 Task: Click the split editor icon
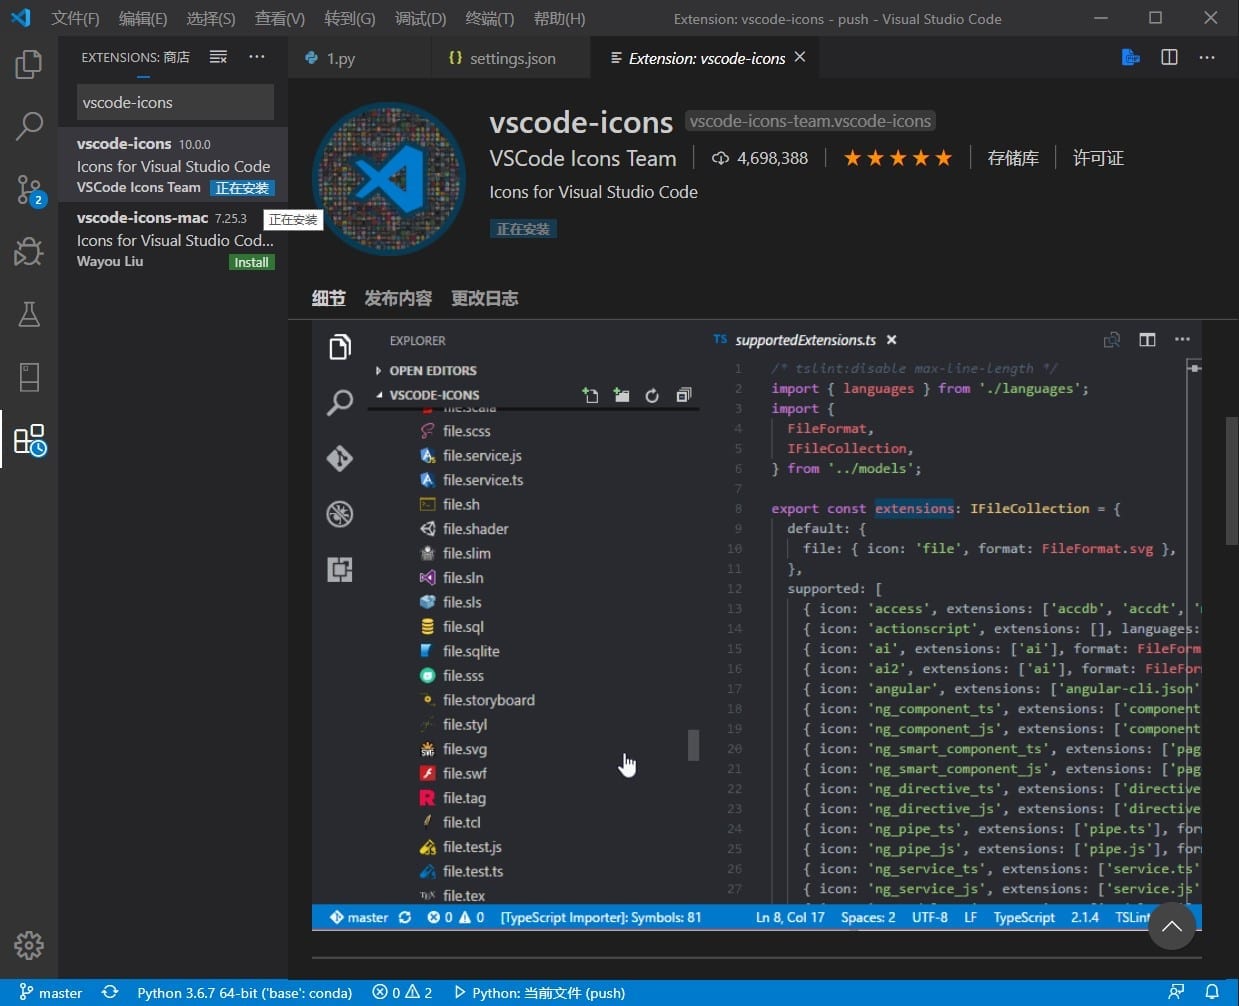[x=1169, y=58]
